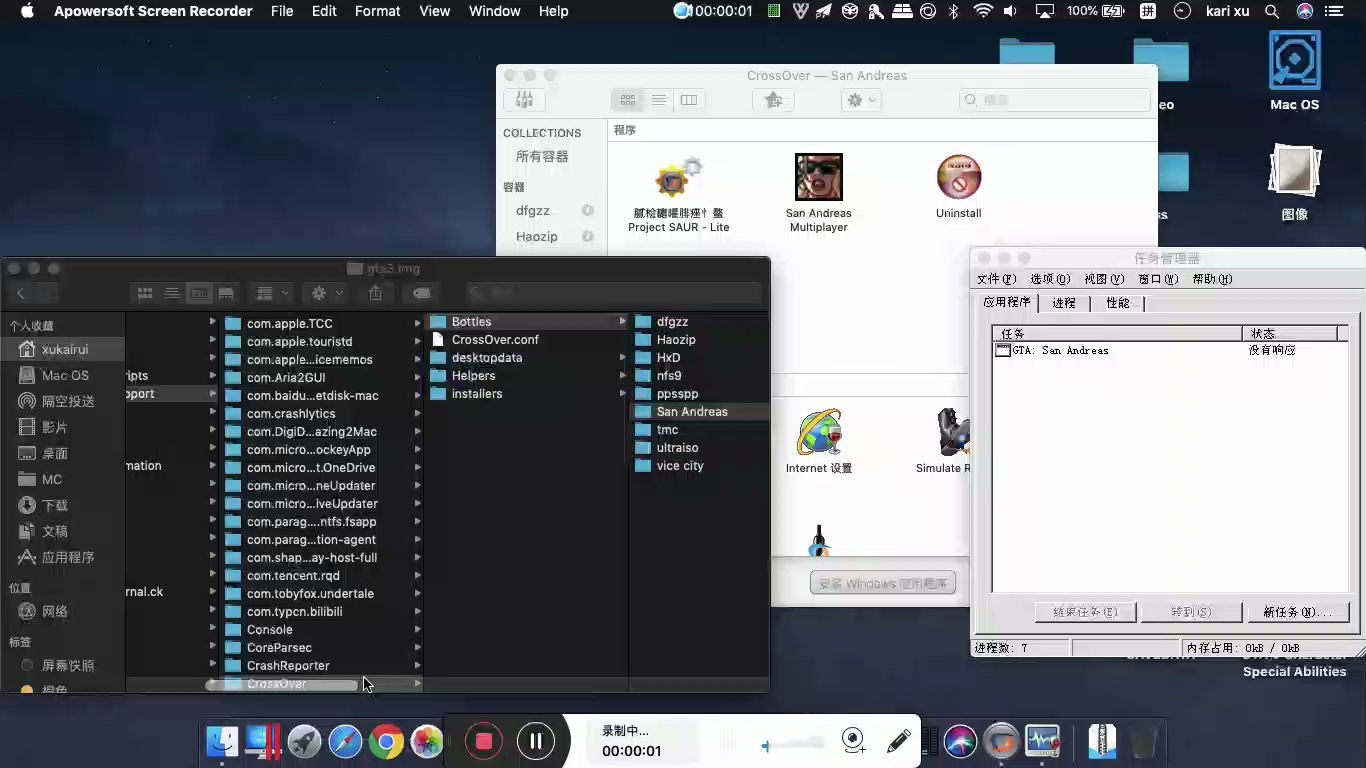Switch CrossOver to column view

tap(689, 100)
